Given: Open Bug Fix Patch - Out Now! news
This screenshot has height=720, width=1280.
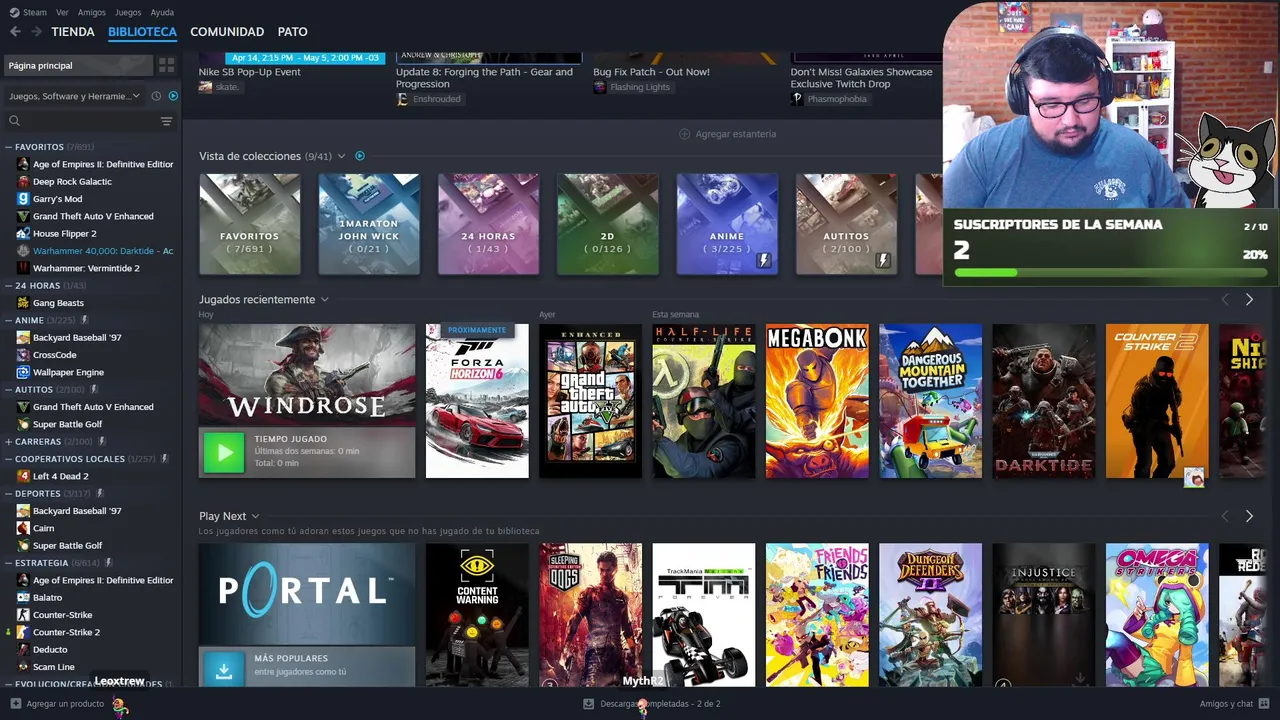Looking at the screenshot, I should click(x=651, y=72).
